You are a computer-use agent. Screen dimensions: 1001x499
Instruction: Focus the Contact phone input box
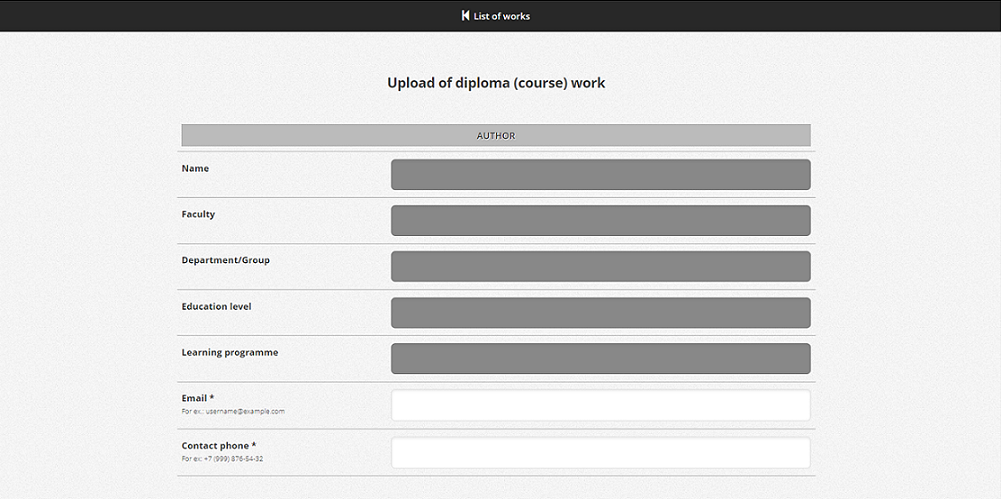point(600,453)
